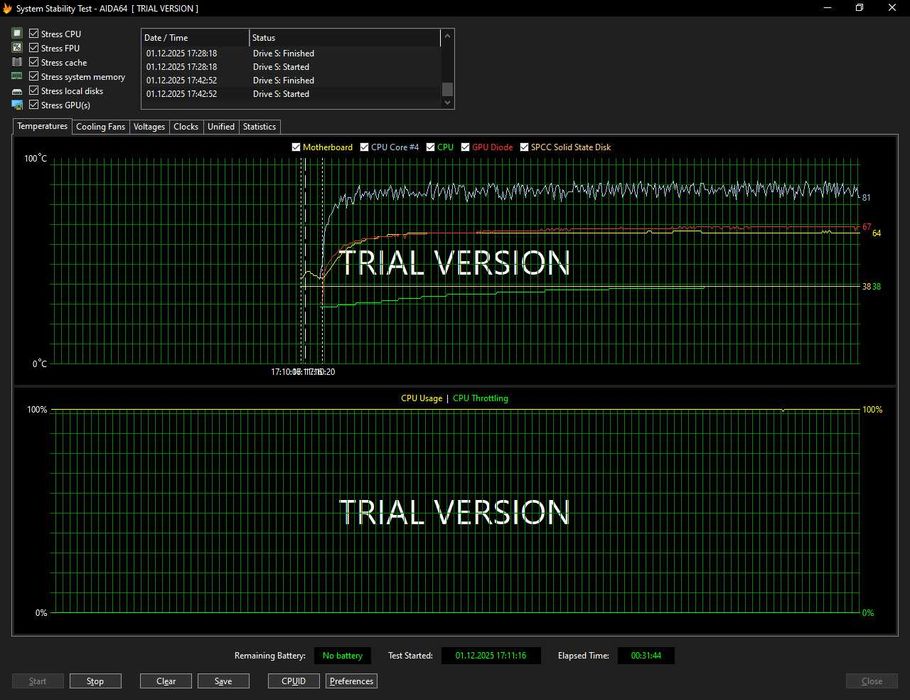Open the Cooling Fans tab
The width and height of the screenshot is (910, 700).
pos(100,127)
